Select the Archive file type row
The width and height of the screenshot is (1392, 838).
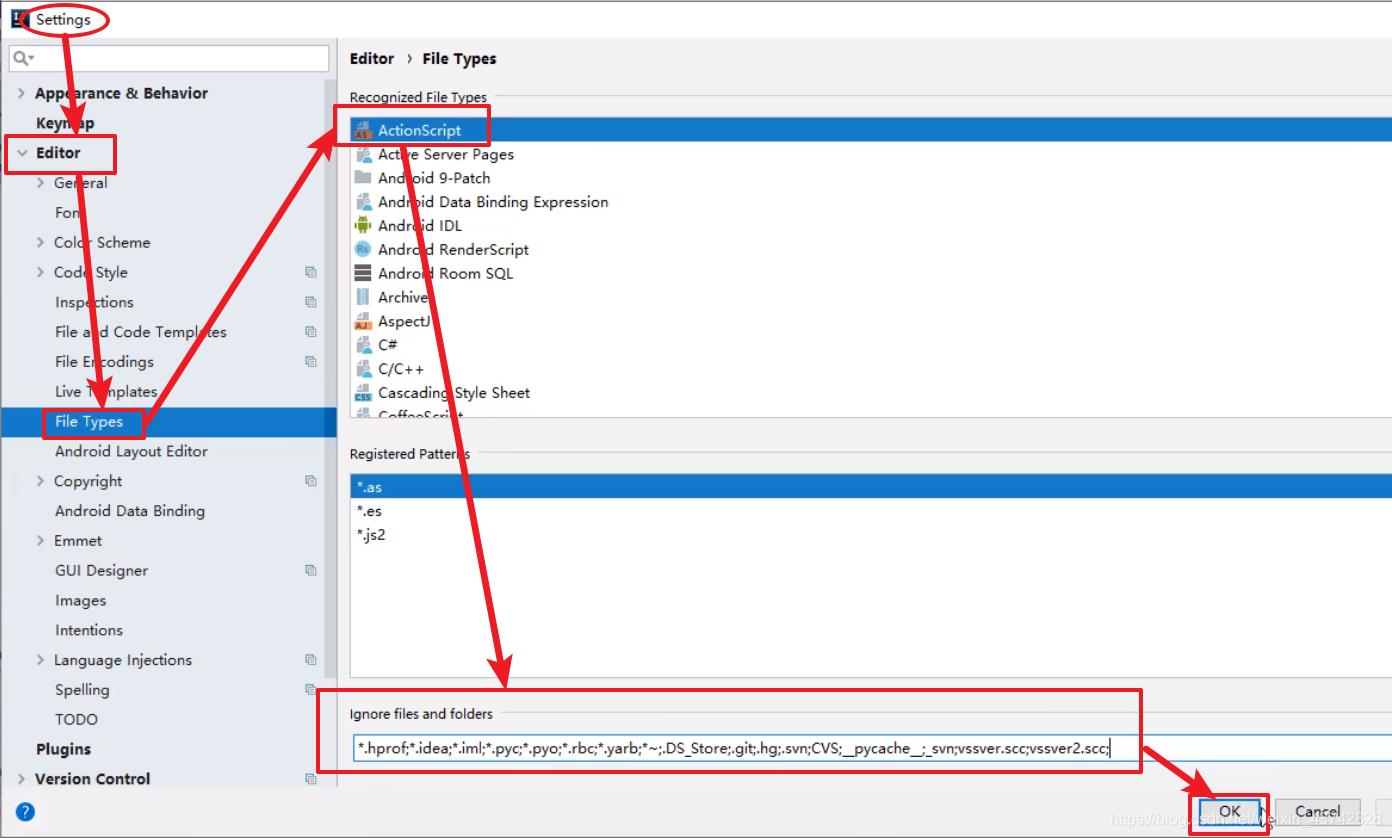pos(871,297)
